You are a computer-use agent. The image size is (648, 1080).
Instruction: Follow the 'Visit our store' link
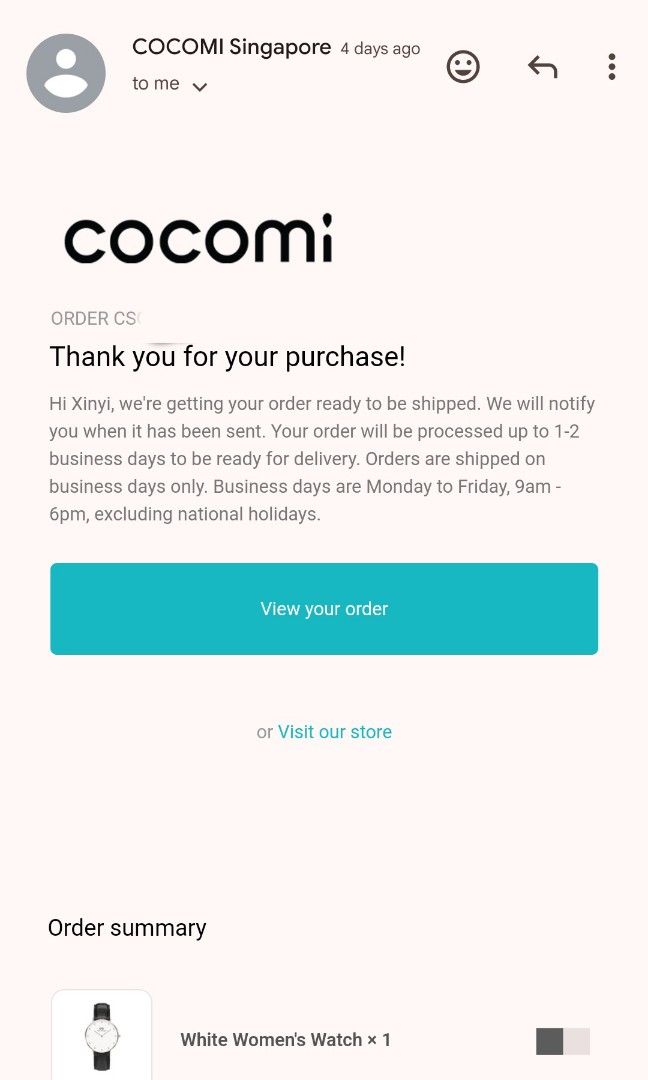pos(335,731)
